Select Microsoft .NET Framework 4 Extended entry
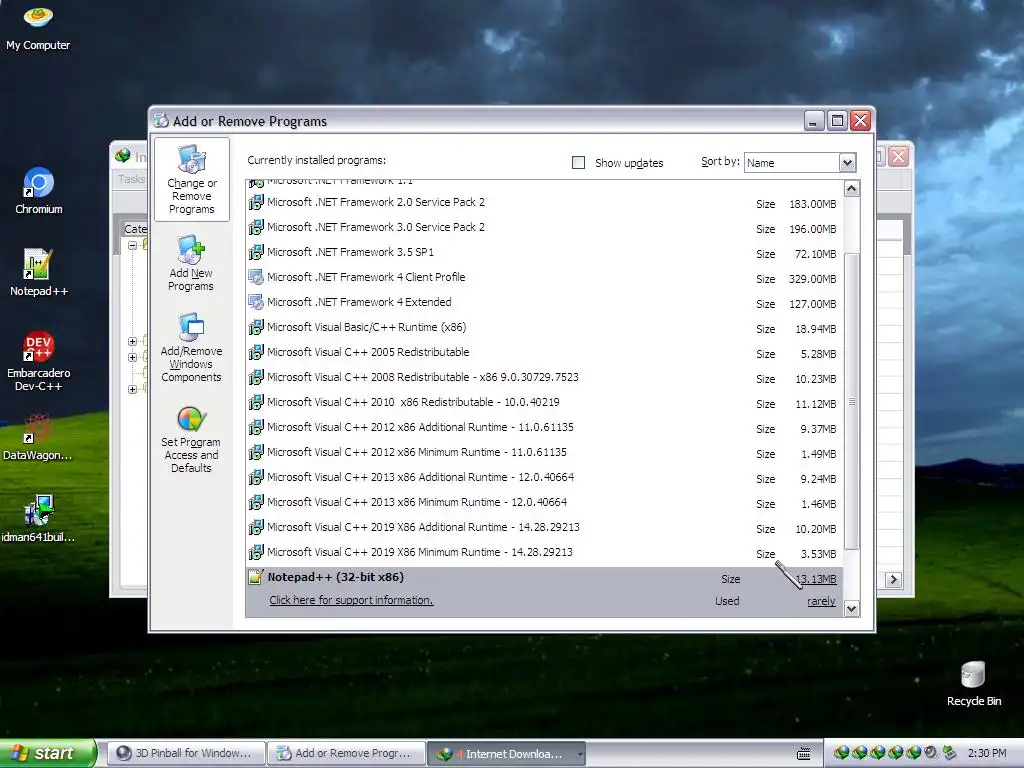The height and width of the screenshot is (768, 1024). pos(544,302)
